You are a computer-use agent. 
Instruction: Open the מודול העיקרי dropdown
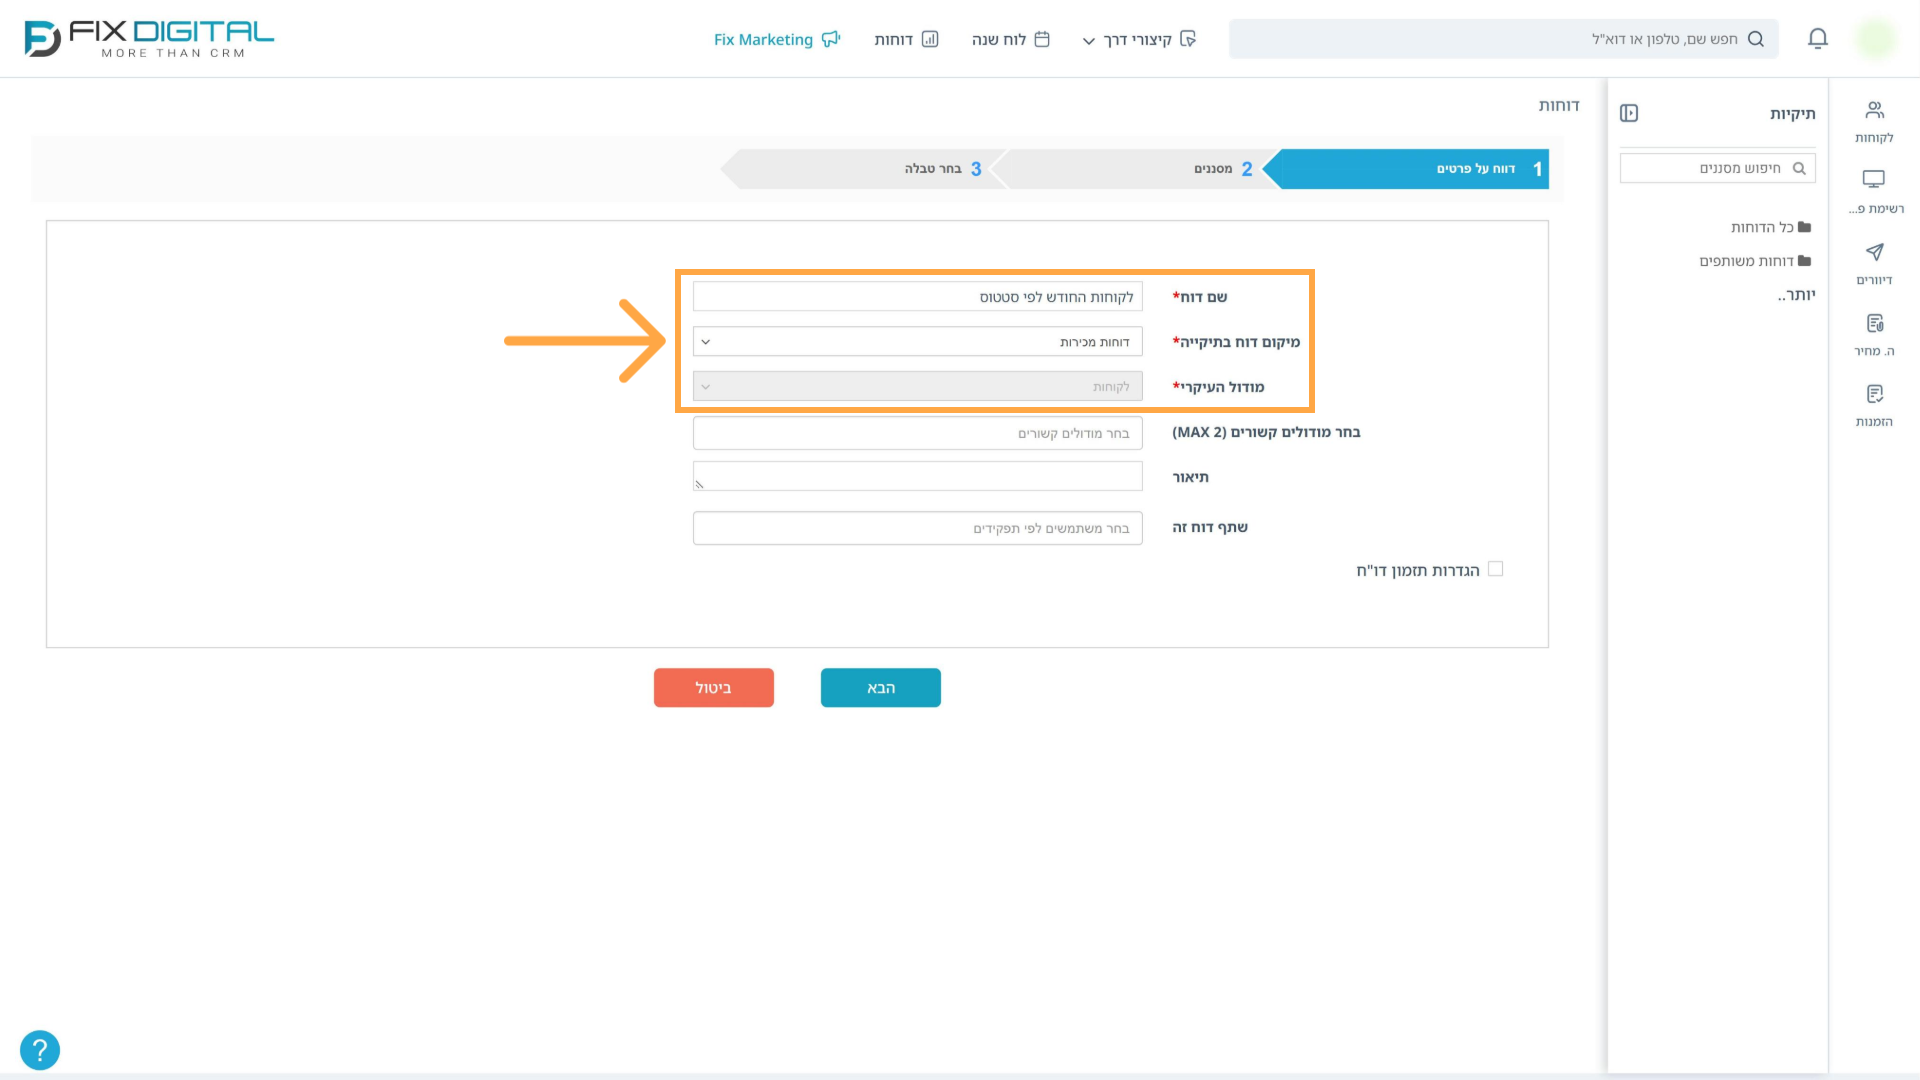point(918,387)
